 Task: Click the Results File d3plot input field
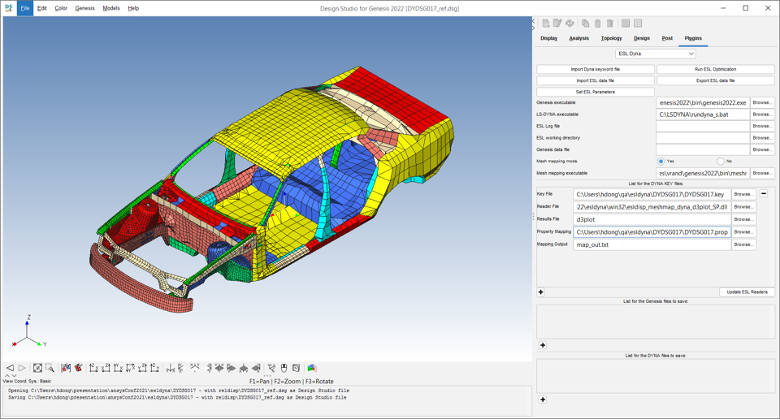[651, 219]
